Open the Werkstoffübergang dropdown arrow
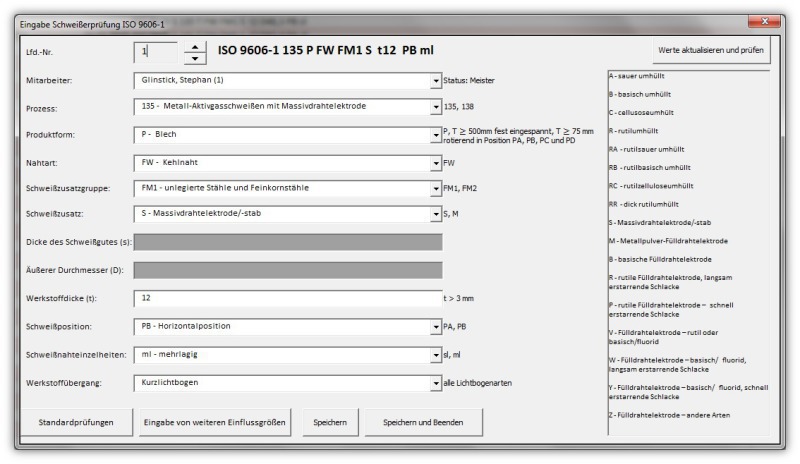The image size is (800, 464). (x=435, y=382)
